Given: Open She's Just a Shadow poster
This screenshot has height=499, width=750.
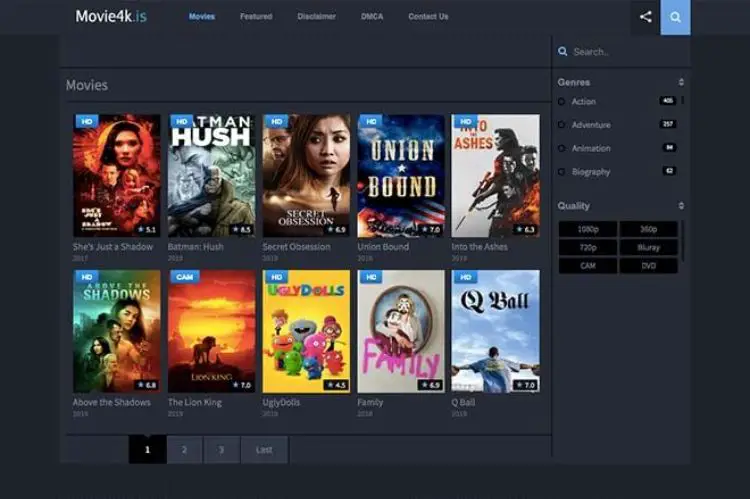Looking at the screenshot, I should (117, 176).
